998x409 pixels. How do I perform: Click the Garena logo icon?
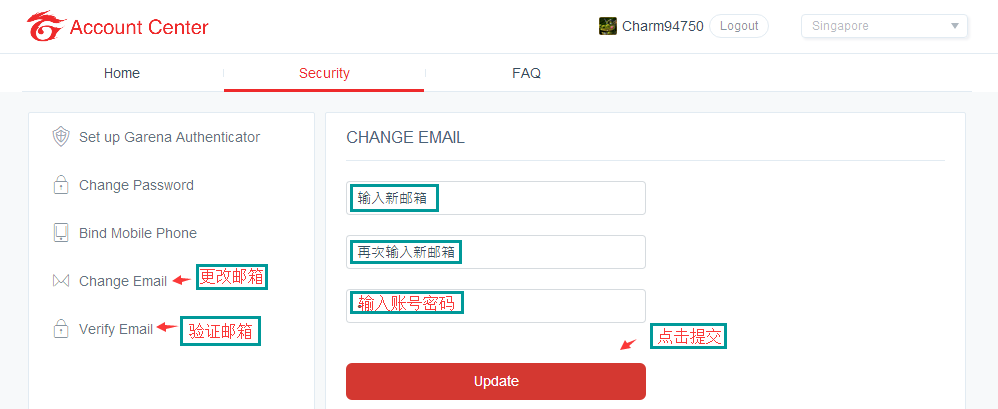[45, 27]
